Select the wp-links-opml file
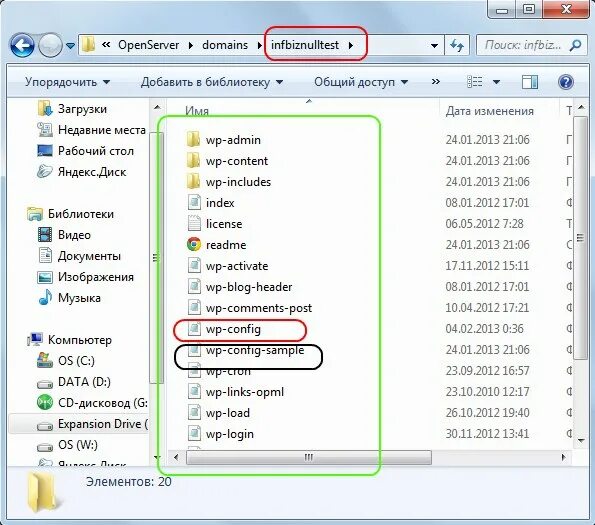The width and height of the screenshot is (595, 525). pos(245,392)
